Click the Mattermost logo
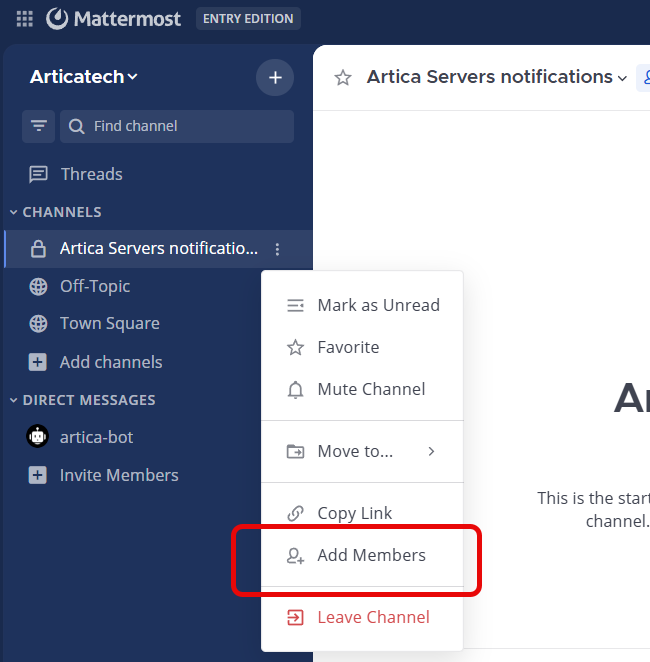Viewport: 650px width, 662px height. coord(113,19)
